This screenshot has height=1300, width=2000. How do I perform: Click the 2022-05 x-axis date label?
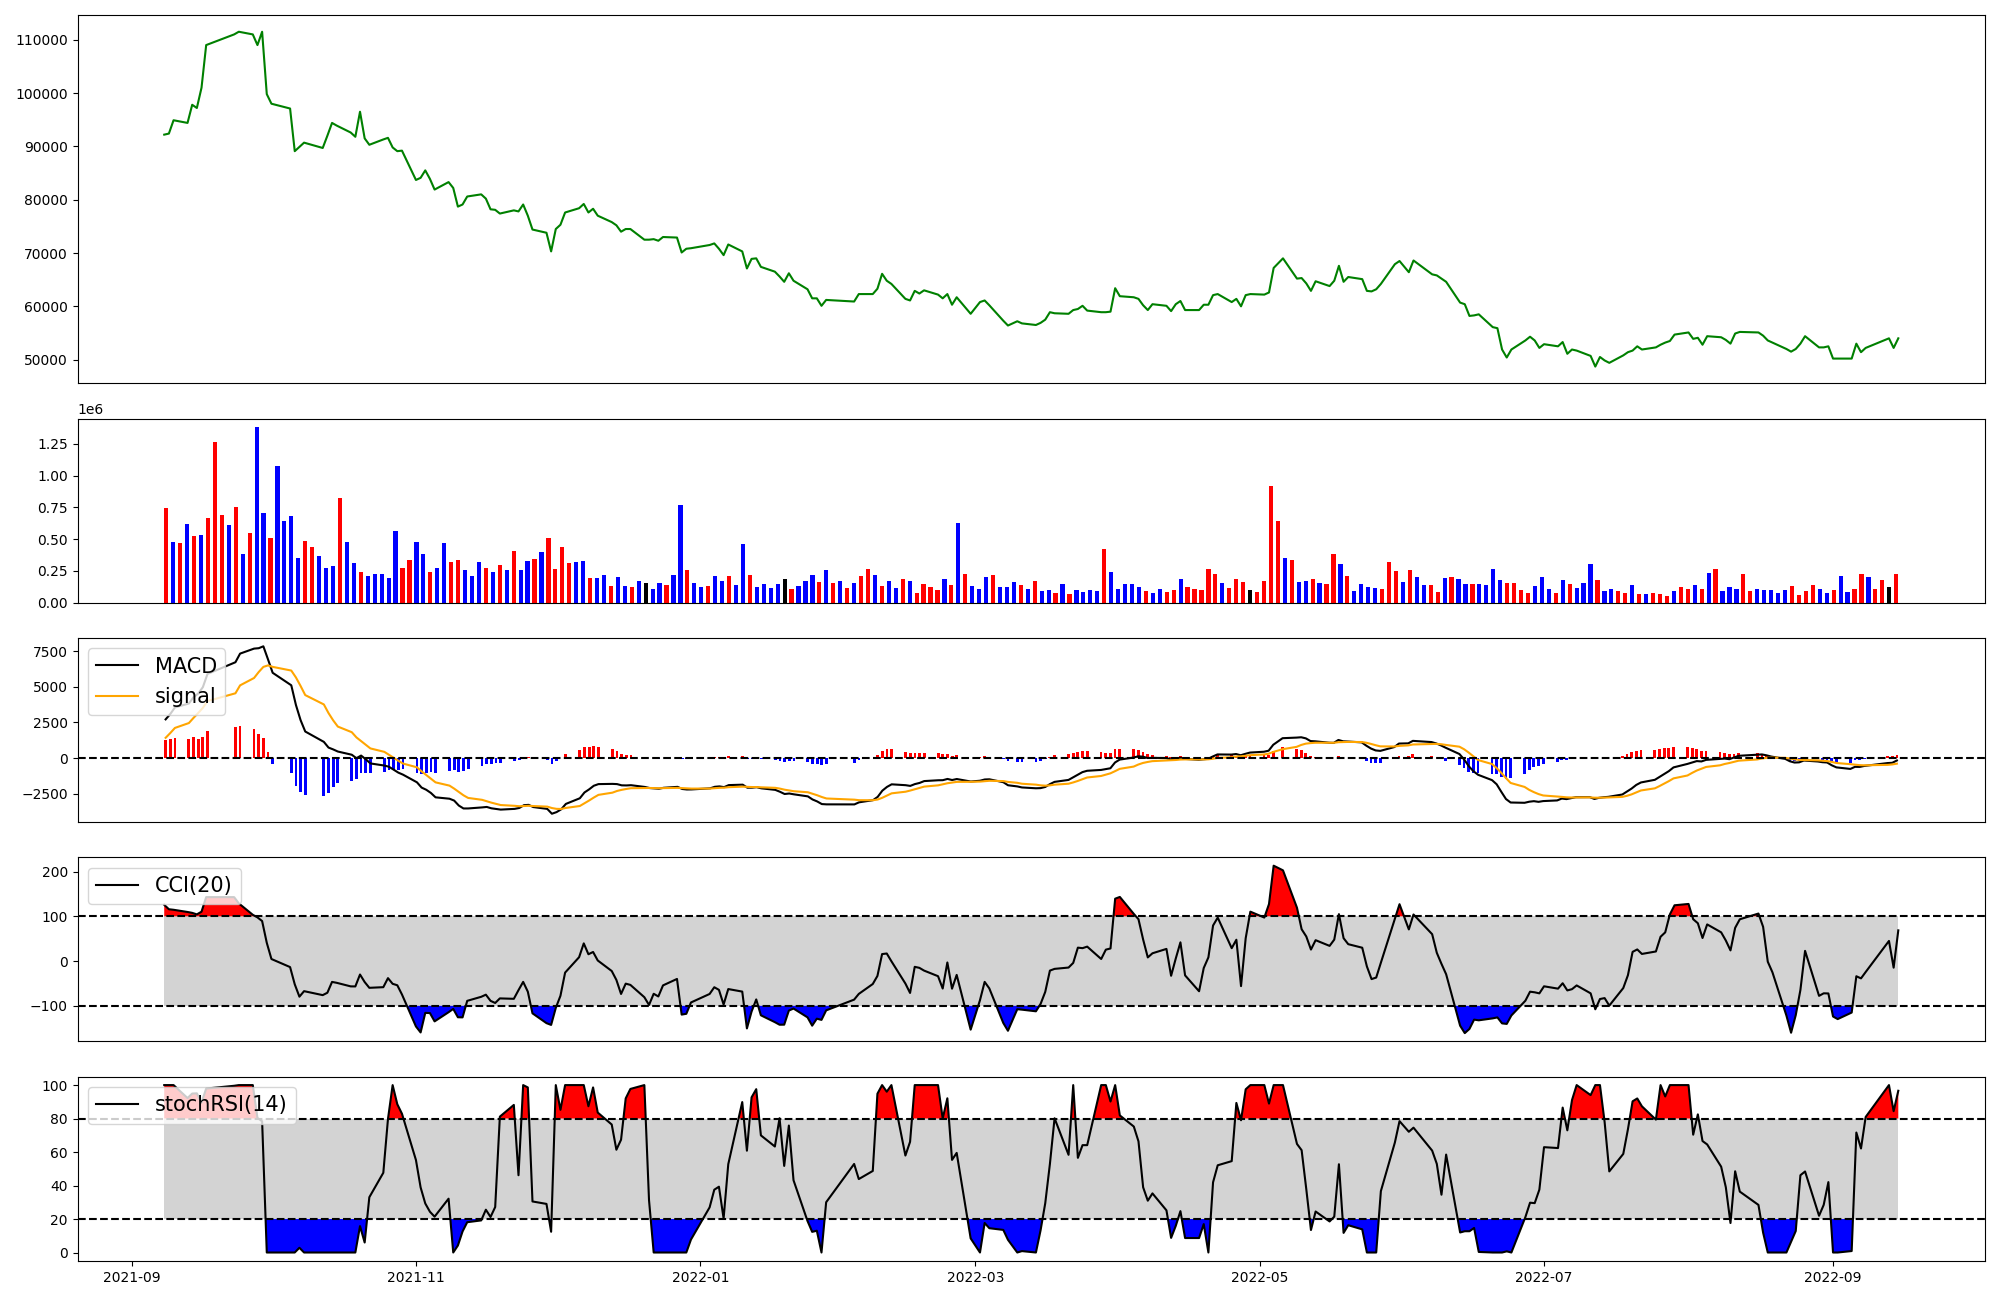[1259, 1277]
